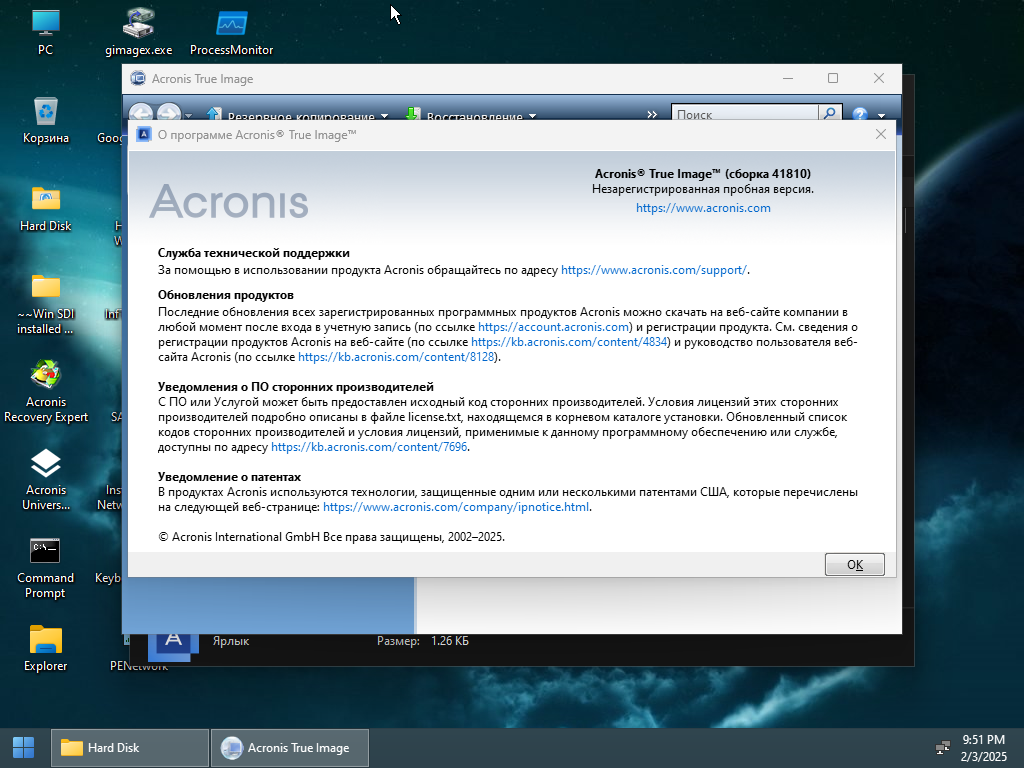Image resolution: width=1024 pixels, height=768 pixels.
Task: Open the ipnotice.html patents link
Action: [x=456, y=507]
